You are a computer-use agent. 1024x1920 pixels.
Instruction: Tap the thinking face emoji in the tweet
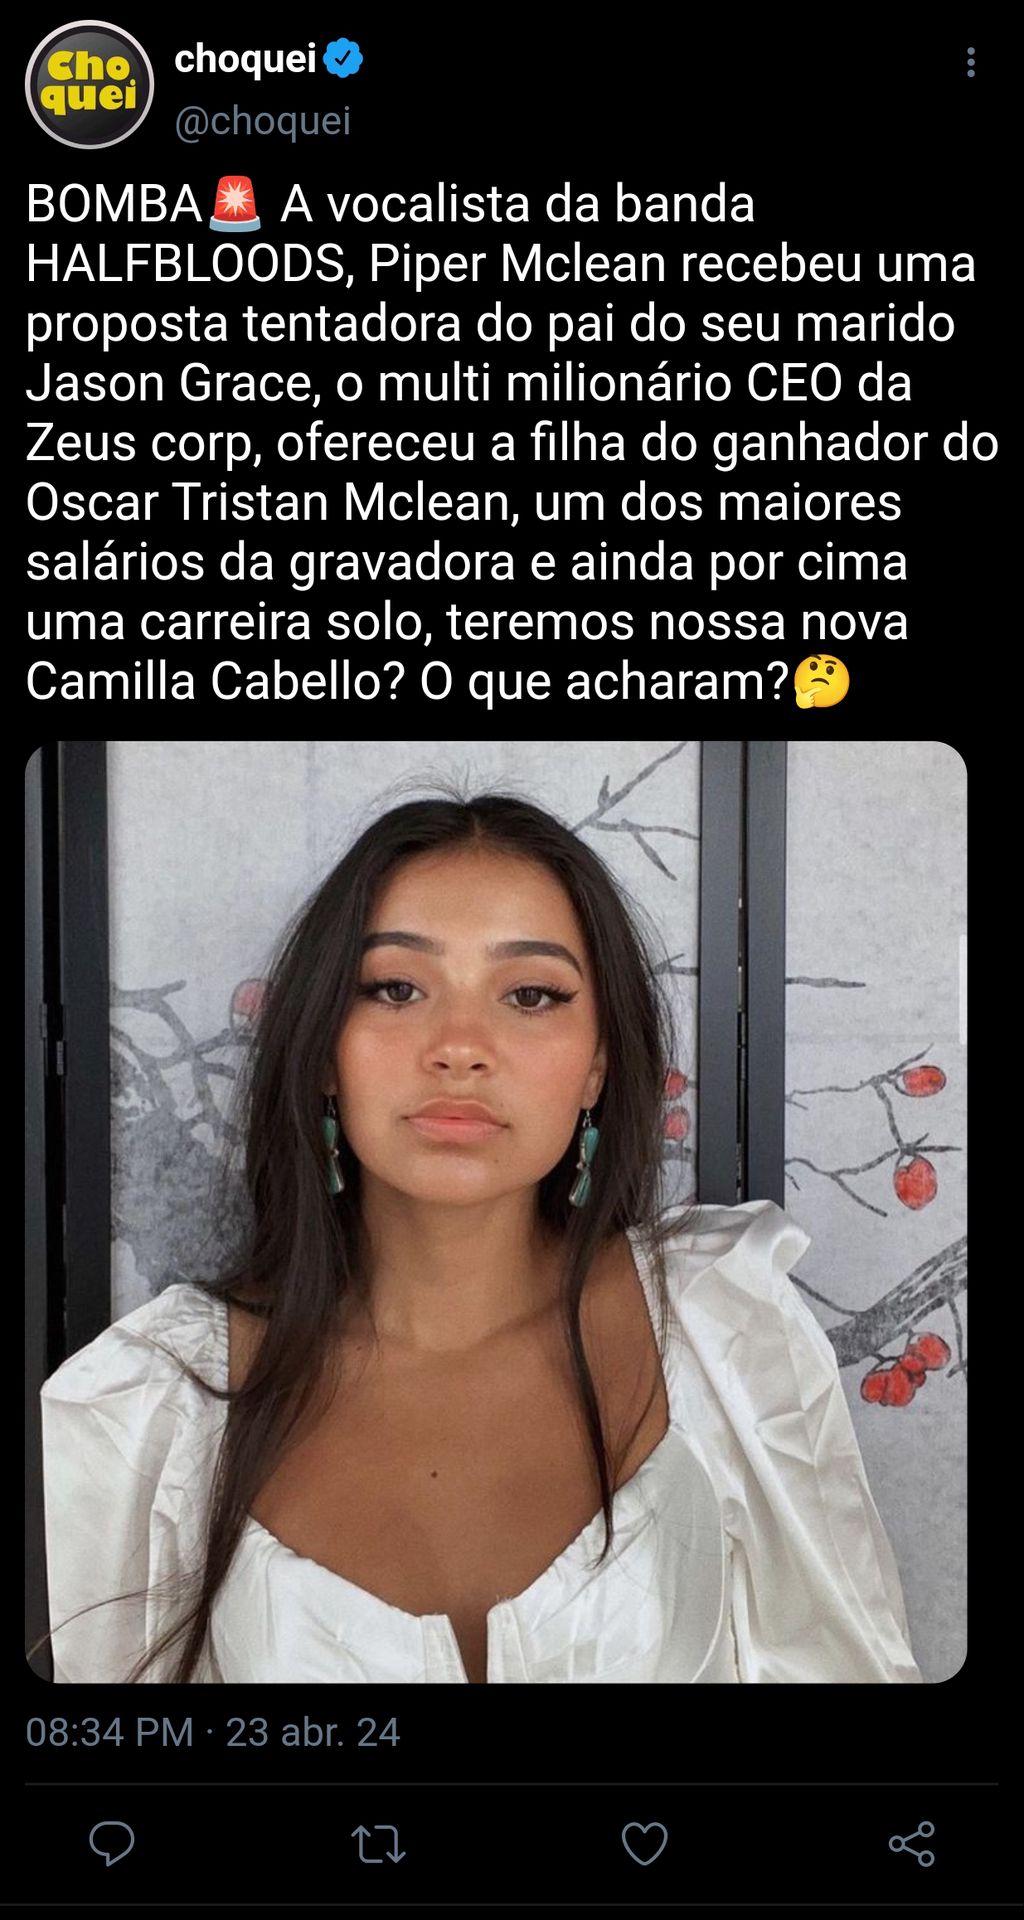[822, 682]
